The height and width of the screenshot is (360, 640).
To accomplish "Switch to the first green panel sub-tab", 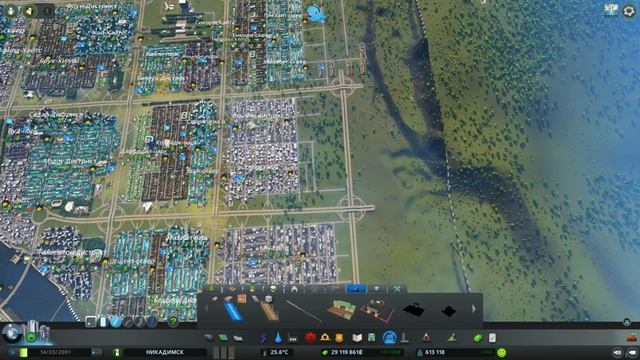I will pyautogui.click(x=211, y=288).
